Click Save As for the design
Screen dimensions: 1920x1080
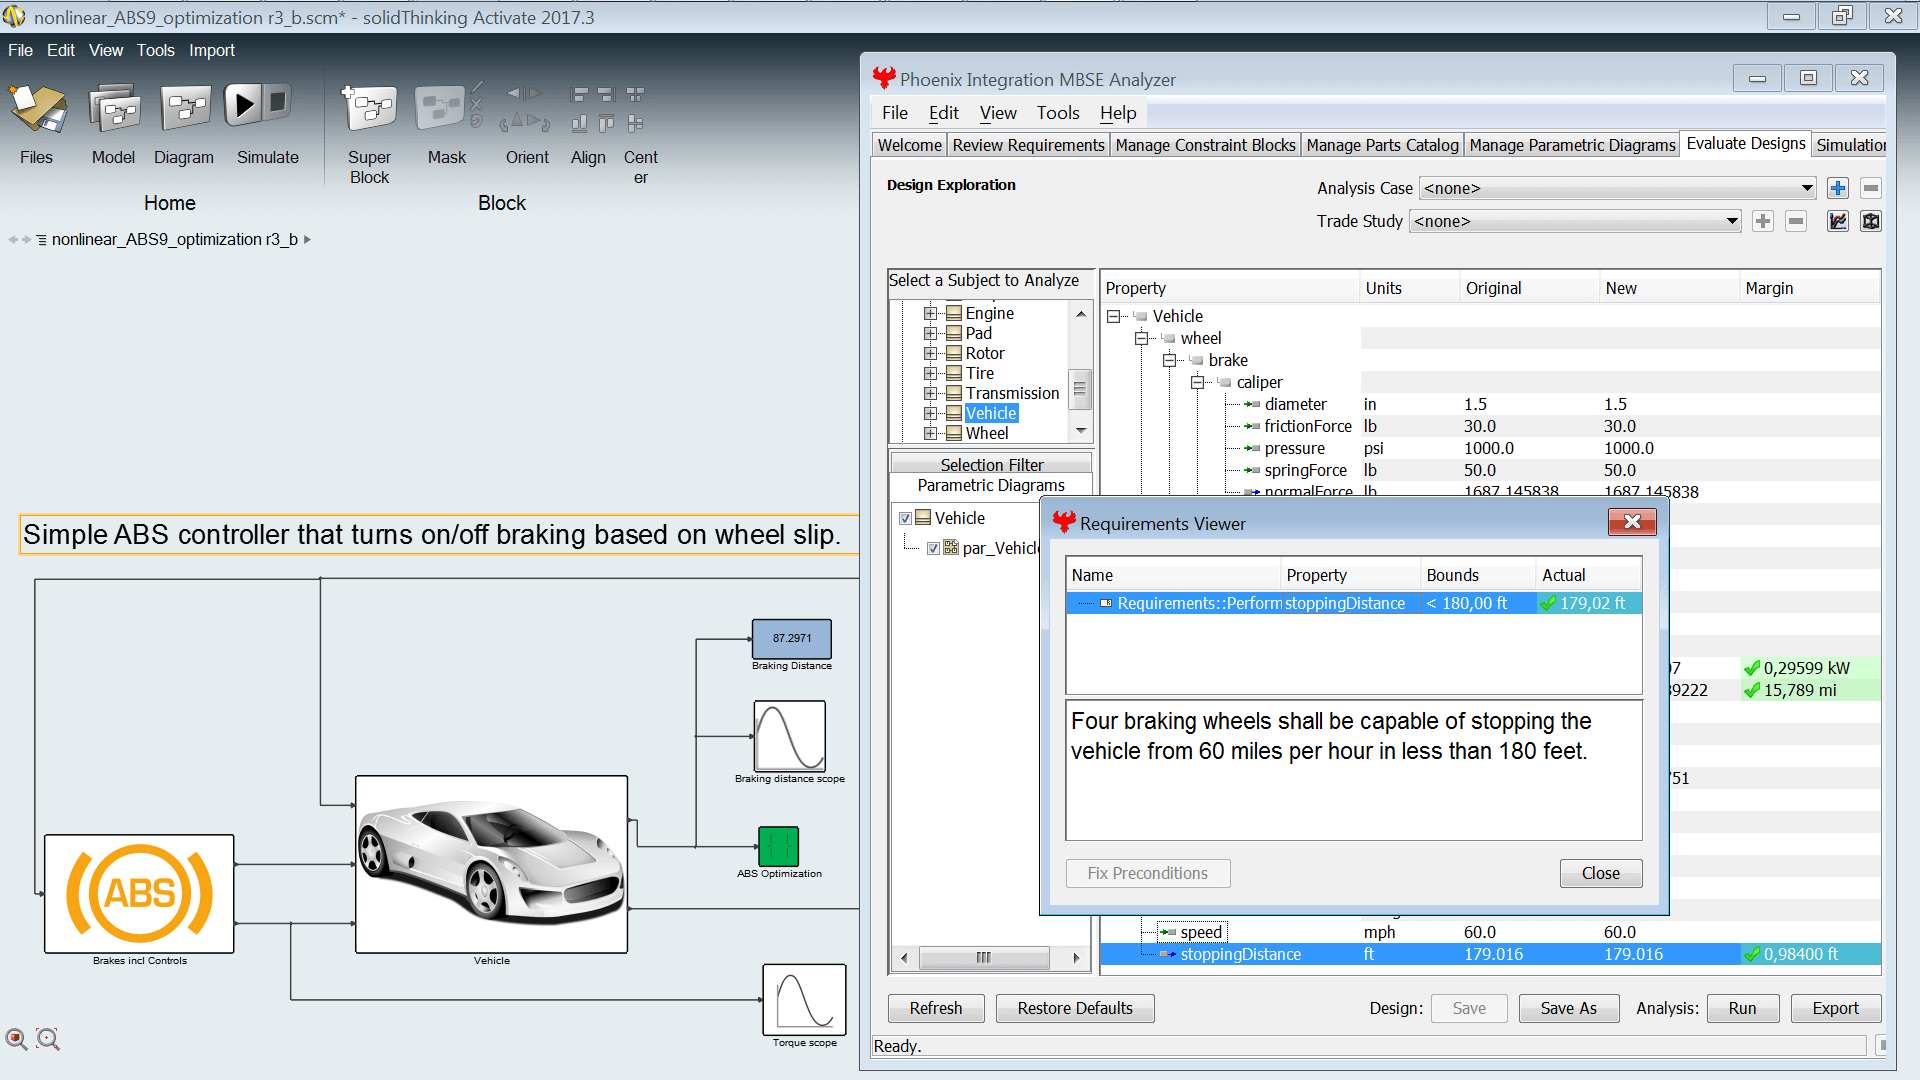[x=1568, y=1008]
